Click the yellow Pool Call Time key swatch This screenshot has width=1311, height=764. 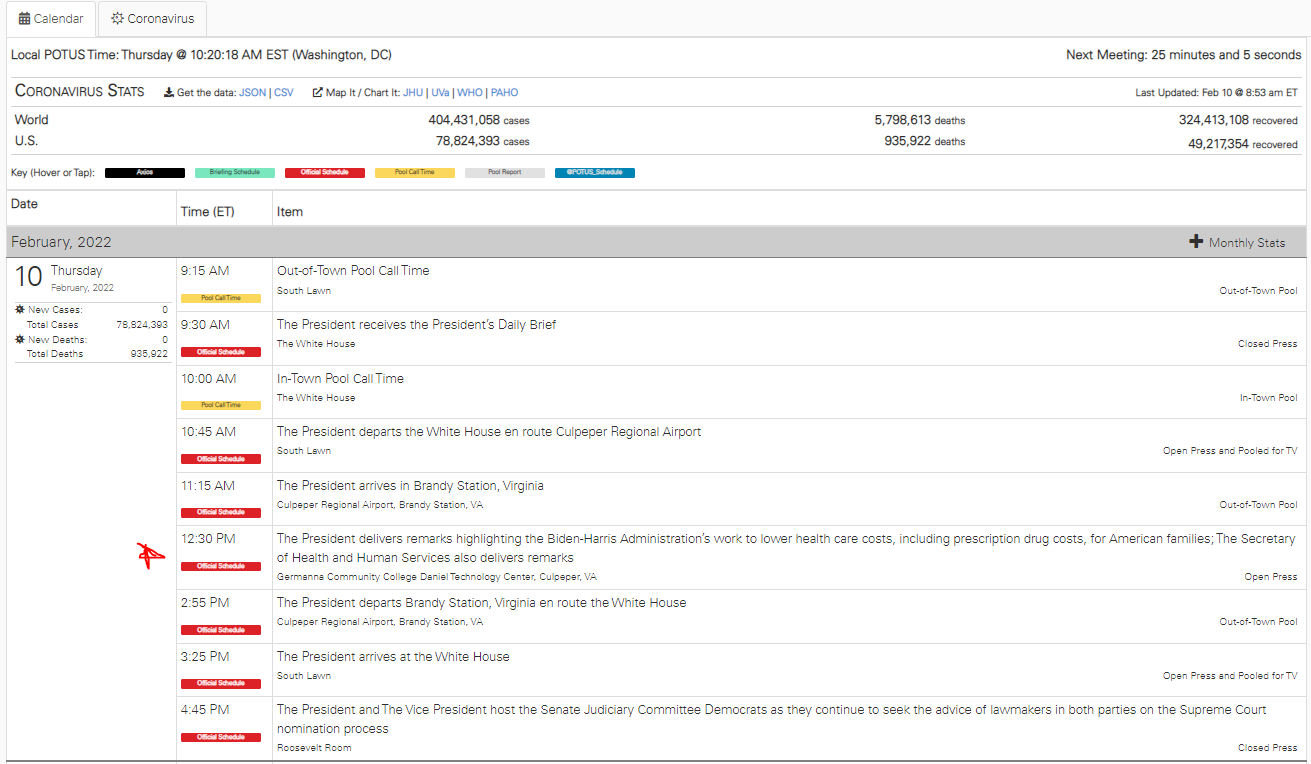(415, 172)
